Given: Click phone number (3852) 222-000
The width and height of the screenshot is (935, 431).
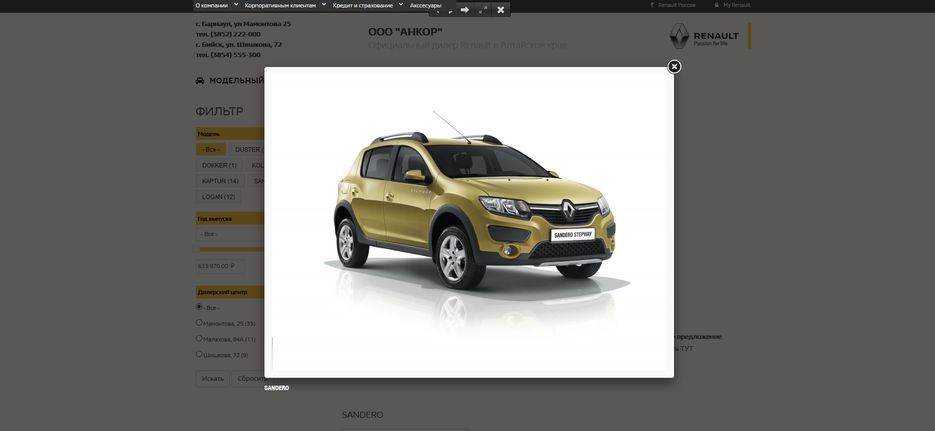Looking at the screenshot, I should [x=235, y=34].
